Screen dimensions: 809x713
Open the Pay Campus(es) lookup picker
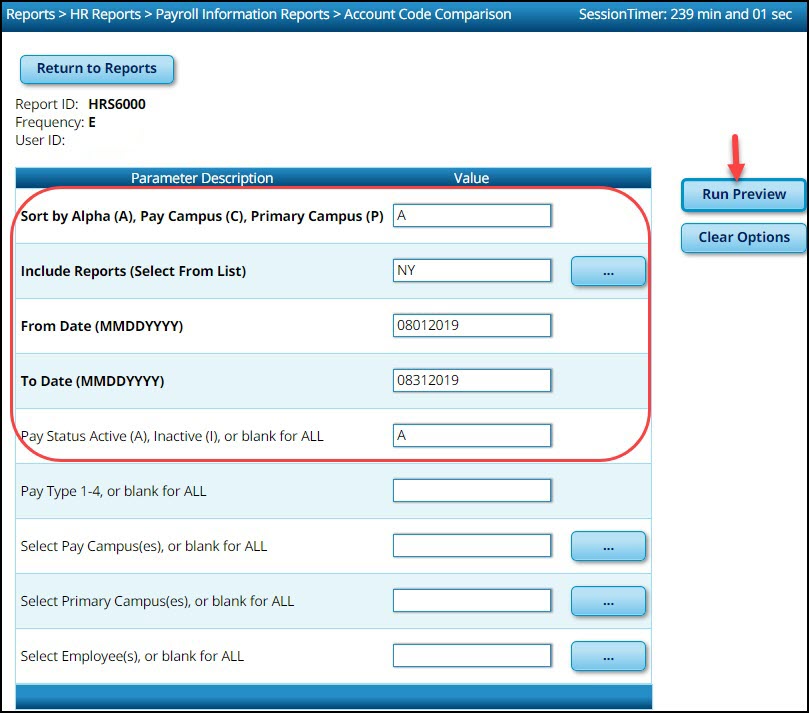pos(608,545)
